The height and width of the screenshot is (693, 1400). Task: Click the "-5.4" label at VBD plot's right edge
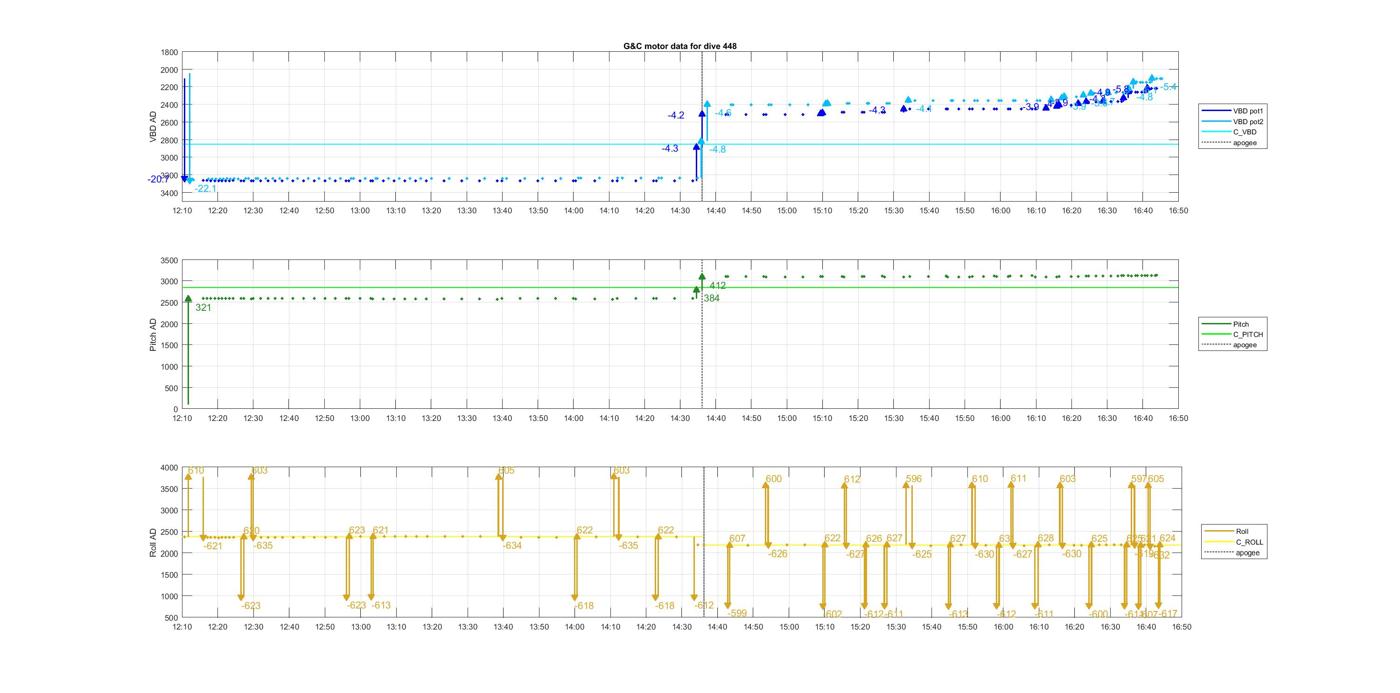(x=1168, y=88)
